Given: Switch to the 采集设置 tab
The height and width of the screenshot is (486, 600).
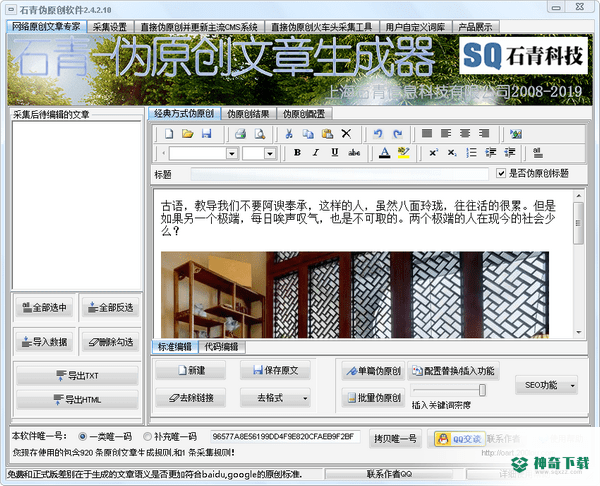Looking at the screenshot, I should coord(110,27).
